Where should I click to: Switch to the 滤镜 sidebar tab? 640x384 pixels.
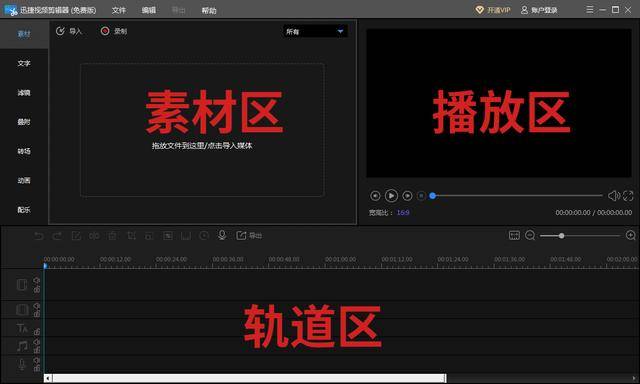[x=24, y=93]
